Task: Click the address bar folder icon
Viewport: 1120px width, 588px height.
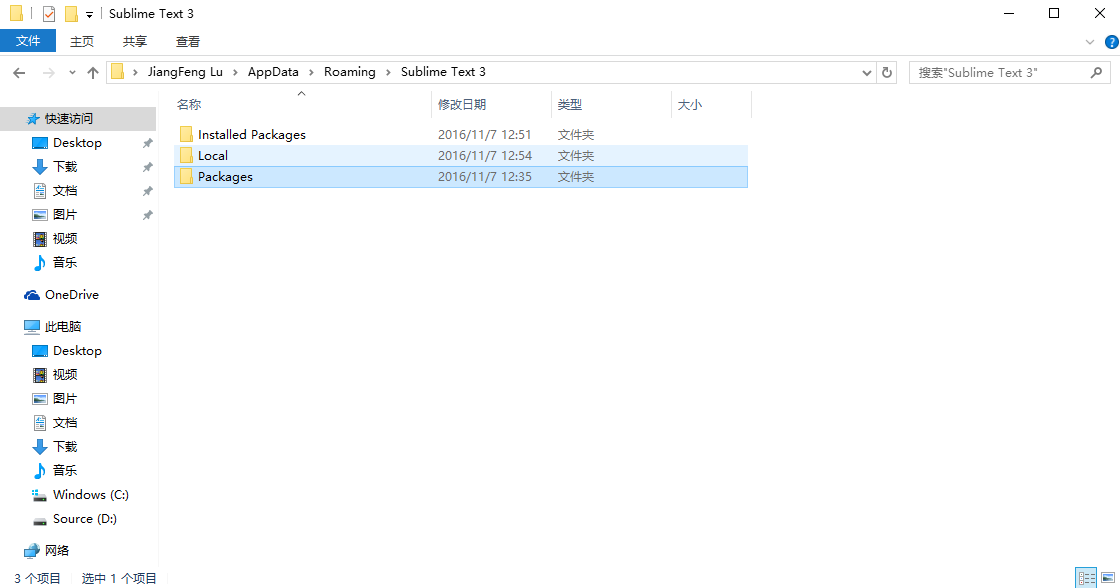Action: click(118, 71)
